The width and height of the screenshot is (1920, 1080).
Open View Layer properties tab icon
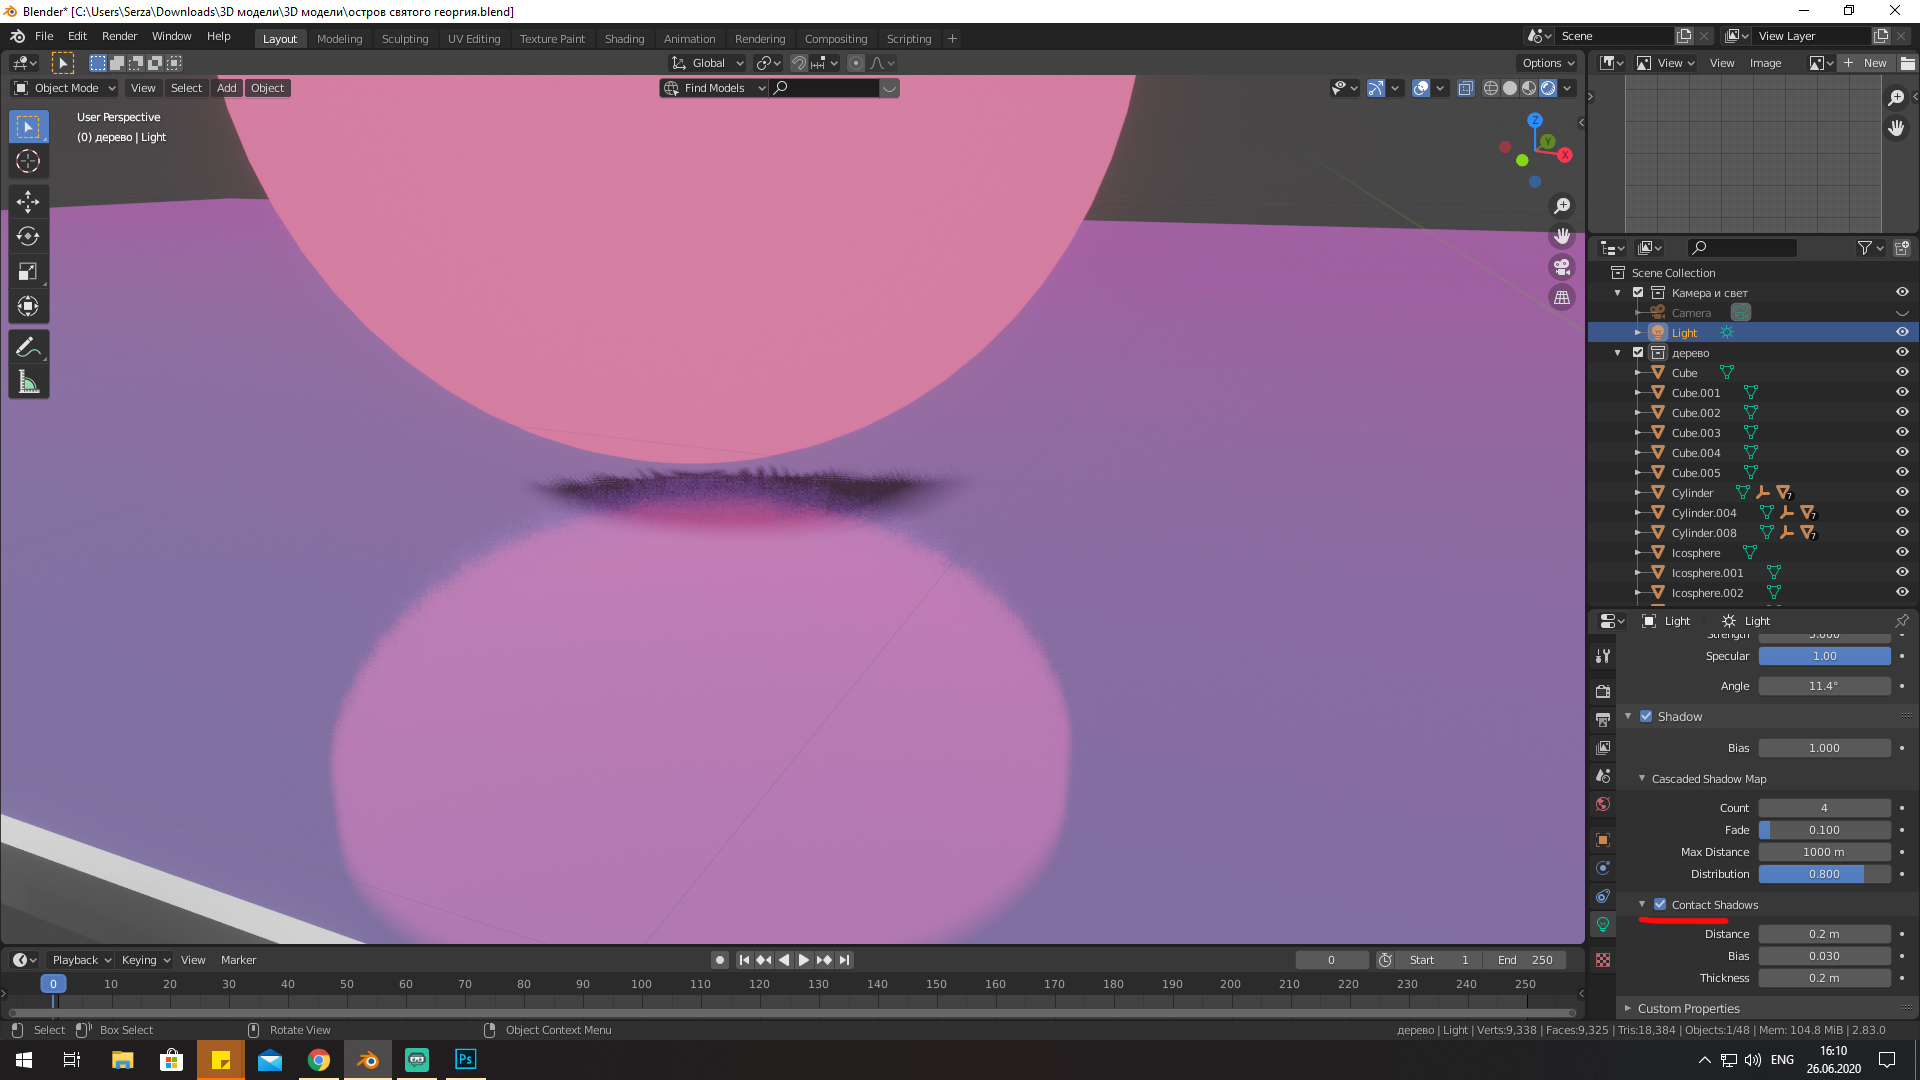click(1603, 747)
